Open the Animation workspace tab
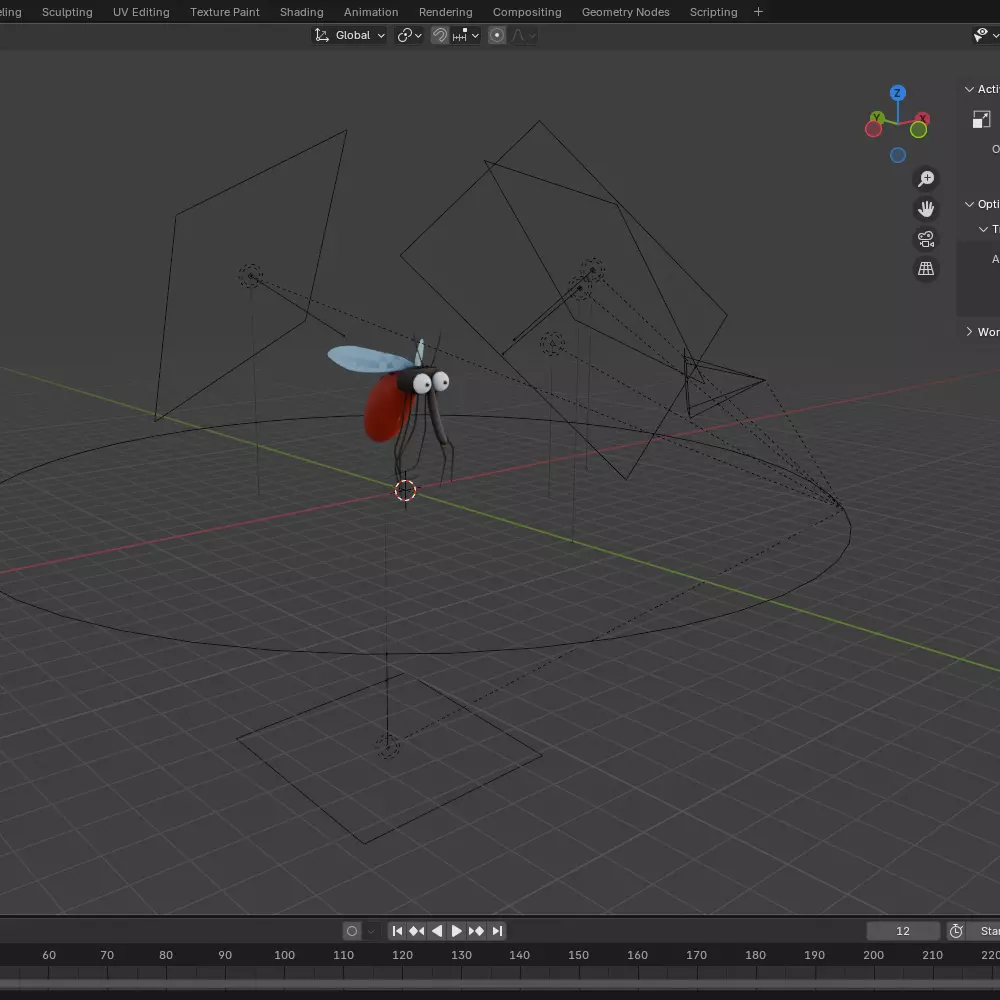The image size is (1000, 1000). coord(371,12)
